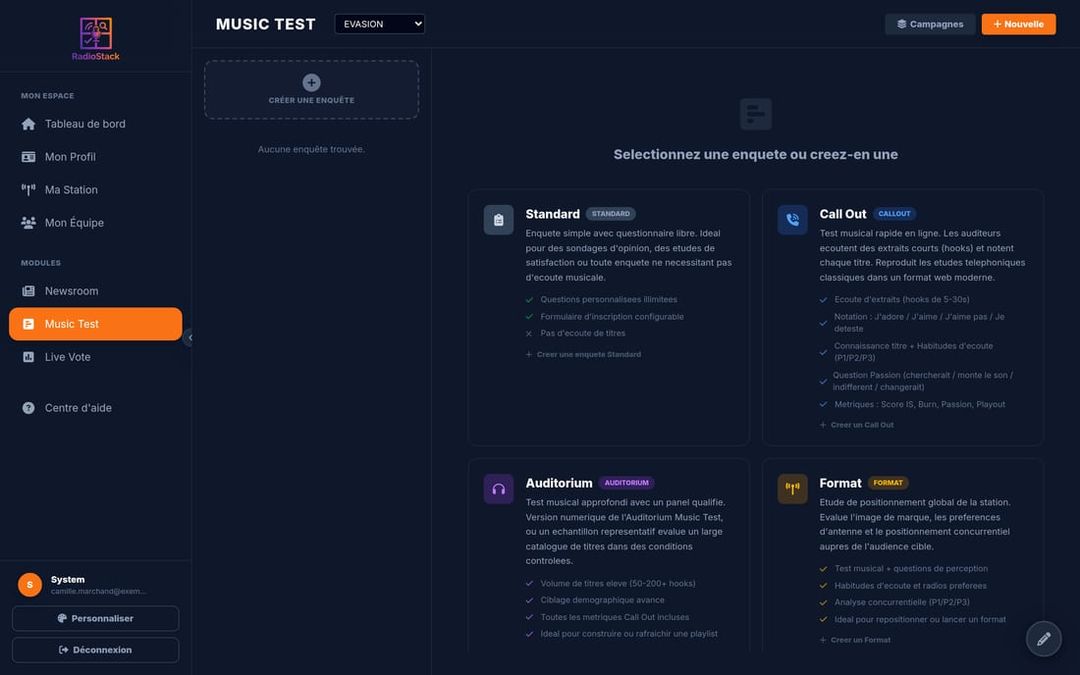The image size is (1080, 675).
Task: Click the Call Out card title
Action: [x=842, y=214]
